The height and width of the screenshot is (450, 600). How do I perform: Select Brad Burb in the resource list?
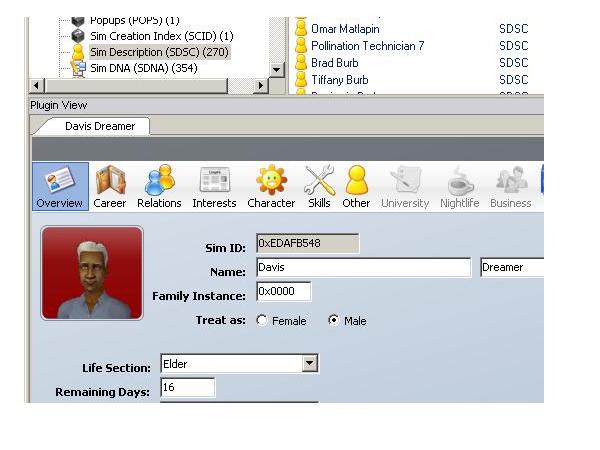335,63
